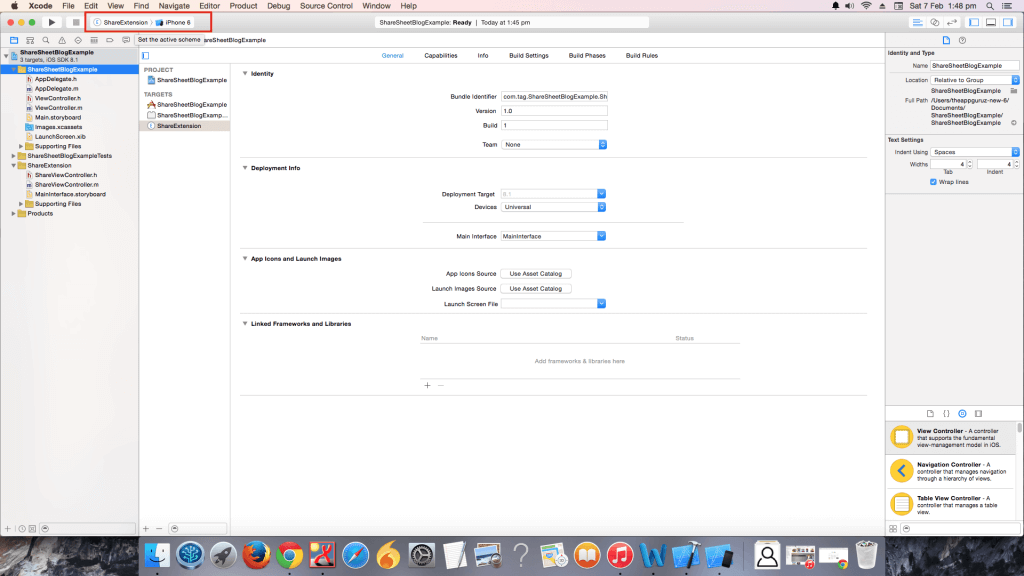The width and height of the screenshot is (1024, 576).
Task: Use Asset Catalog for Launch Images Source
Action: (536, 289)
